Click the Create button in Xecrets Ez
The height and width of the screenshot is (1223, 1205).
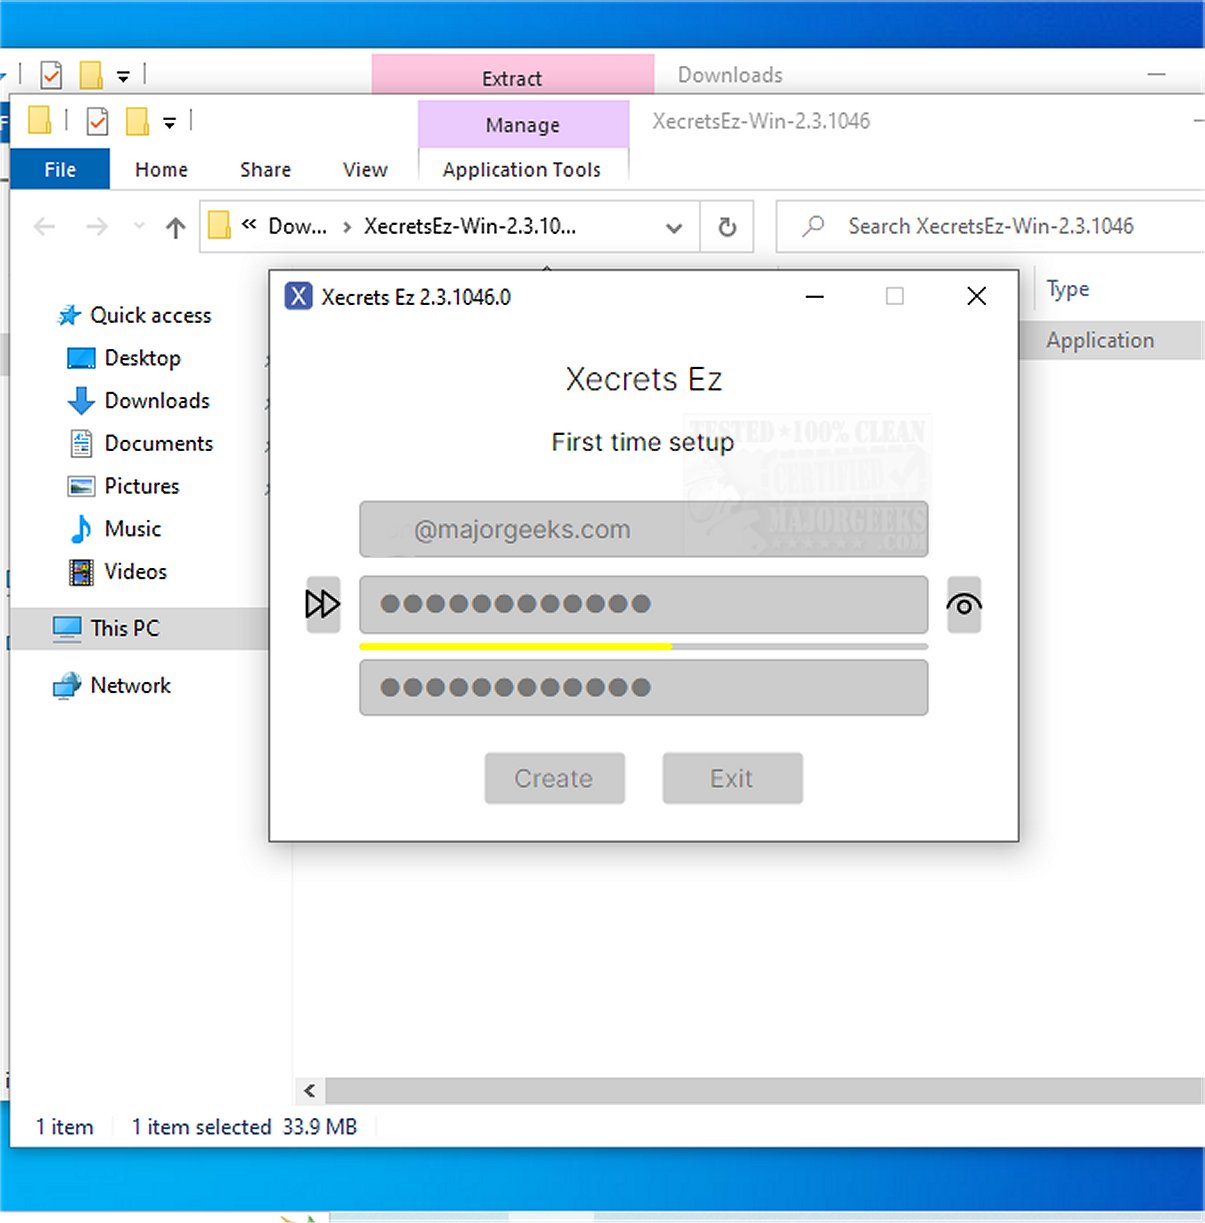[554, 778]
